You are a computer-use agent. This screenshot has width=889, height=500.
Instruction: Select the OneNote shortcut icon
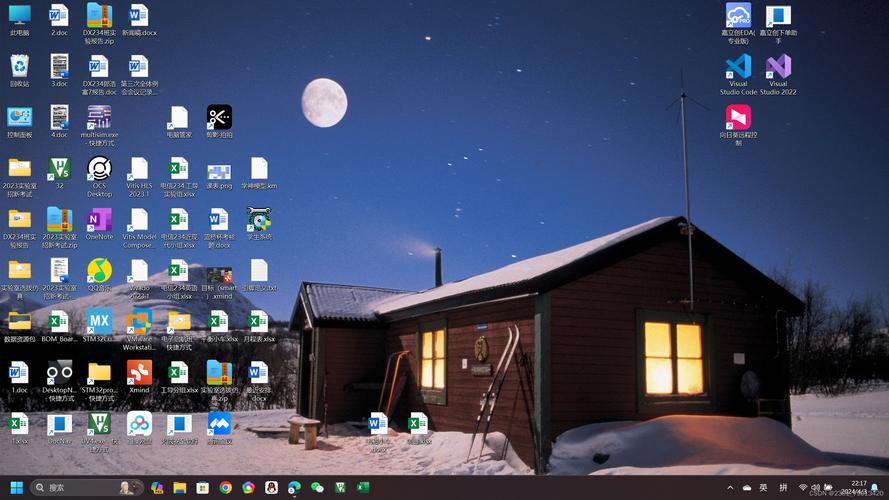pos(99,224)
